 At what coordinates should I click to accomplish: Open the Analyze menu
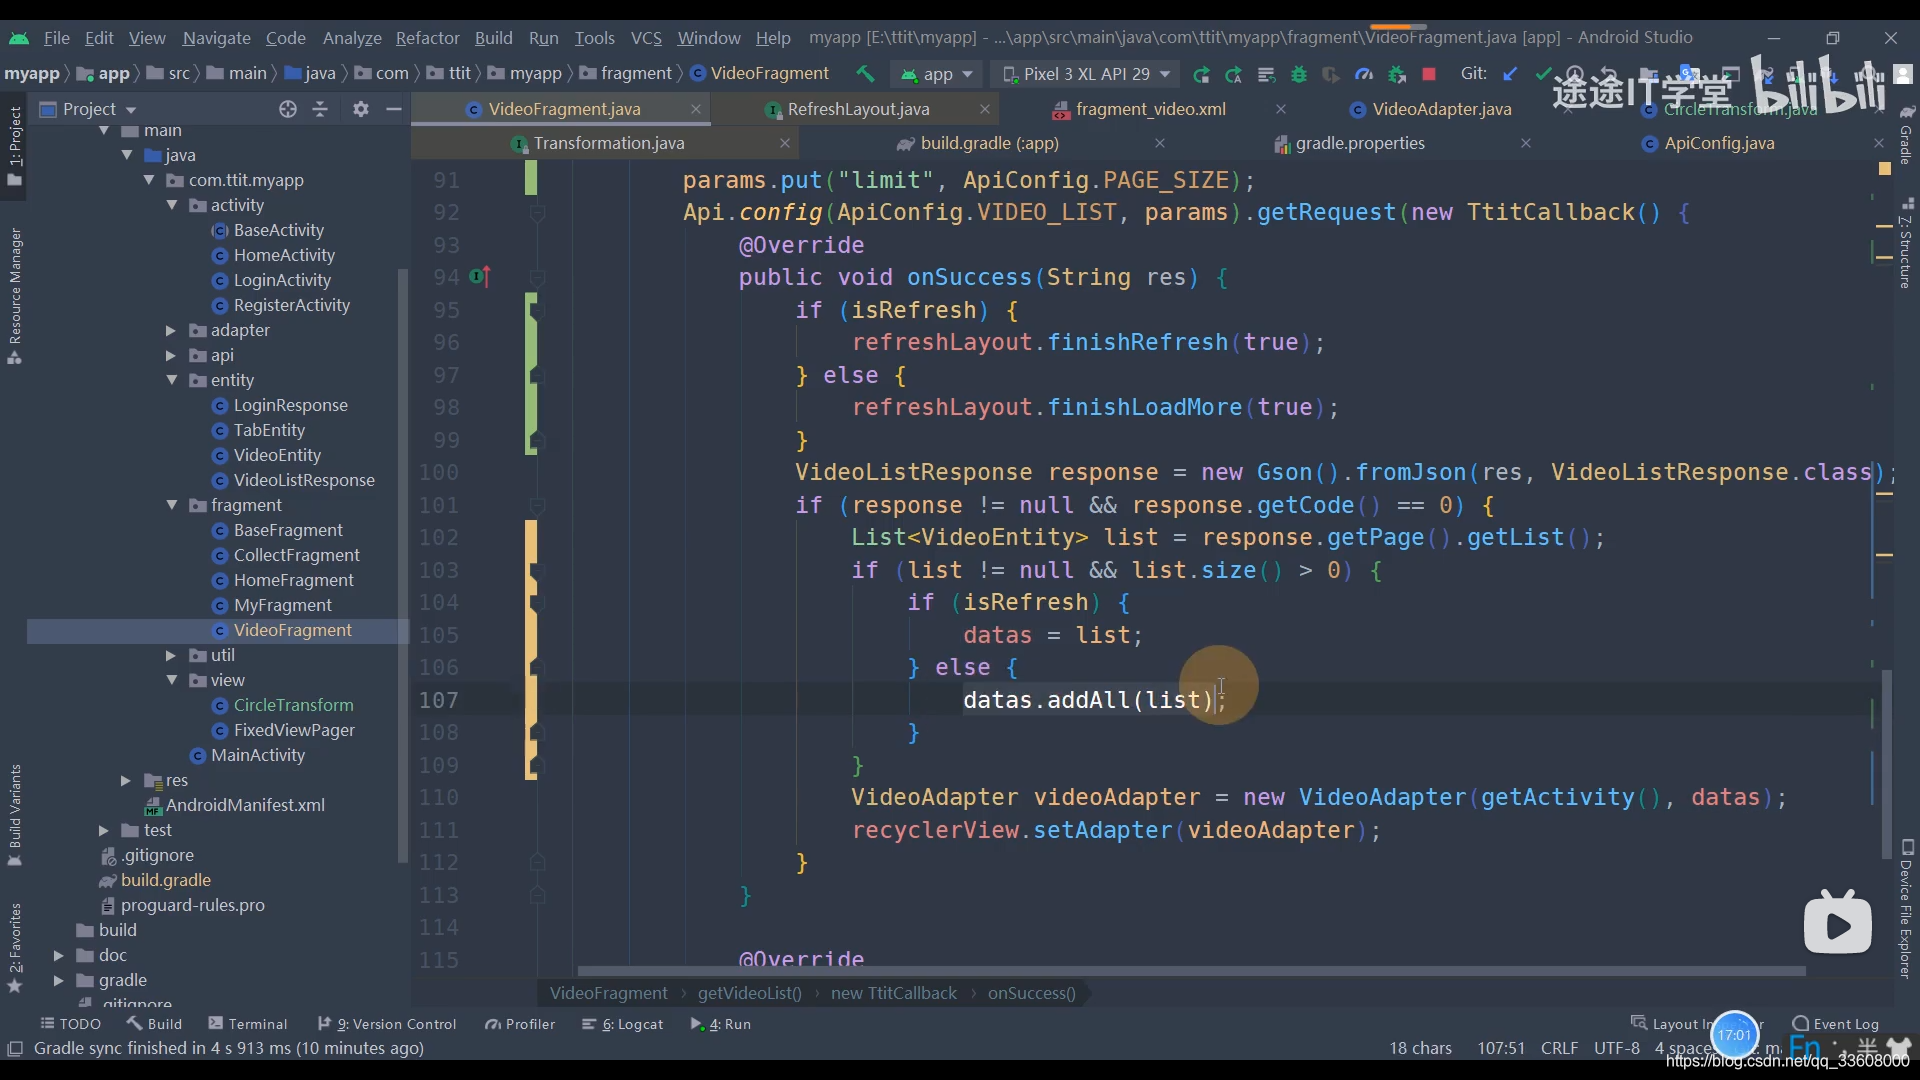[352, 38]
